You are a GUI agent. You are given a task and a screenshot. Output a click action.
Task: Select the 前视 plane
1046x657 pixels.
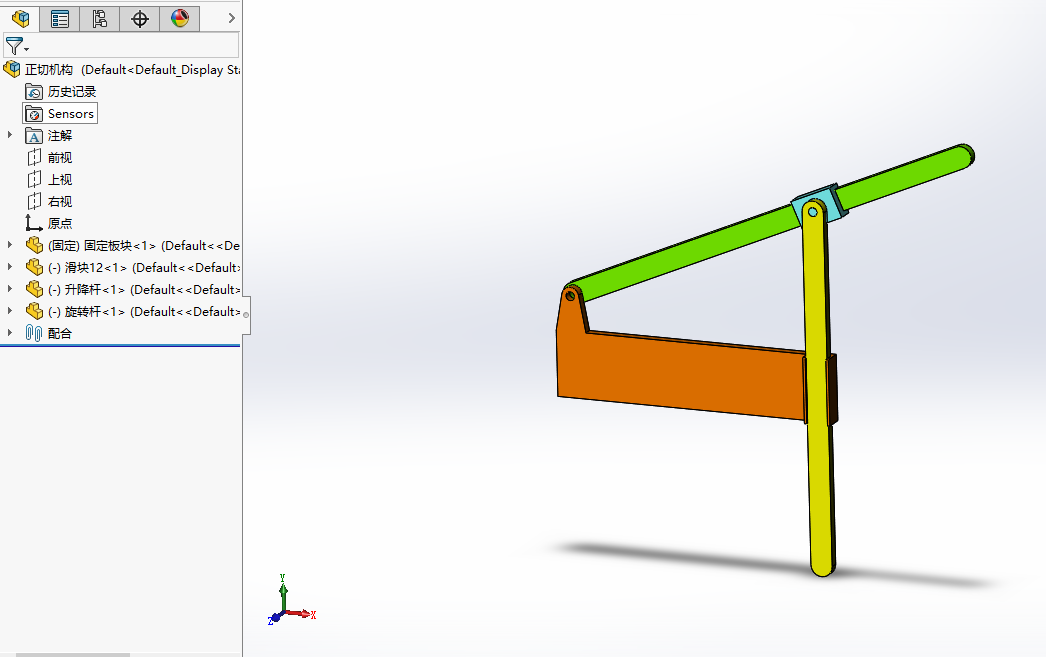59,157
